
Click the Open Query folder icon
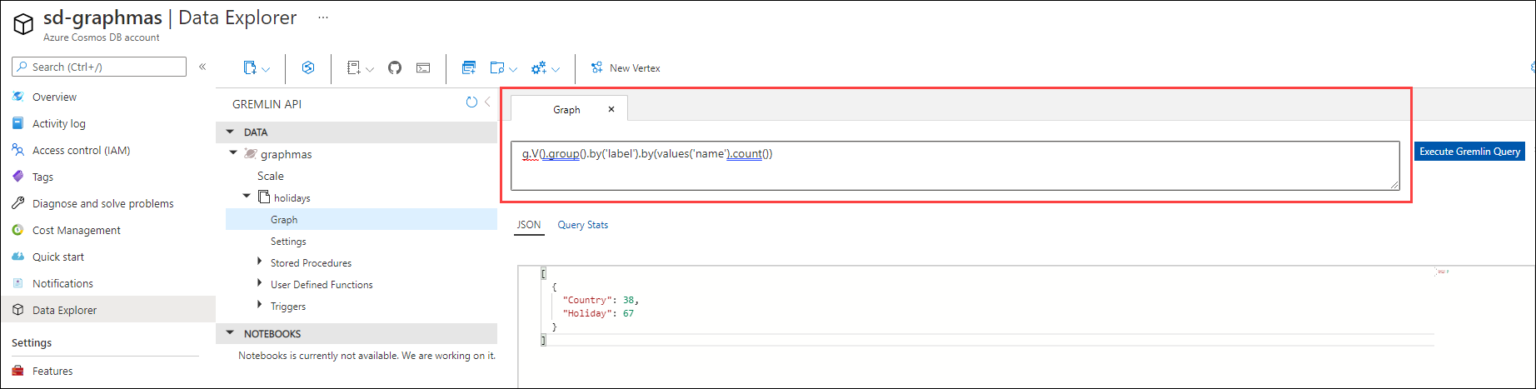(497, 68)
